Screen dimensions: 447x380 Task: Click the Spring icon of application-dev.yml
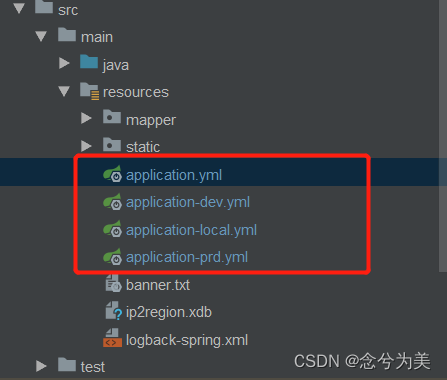point(112,201)
